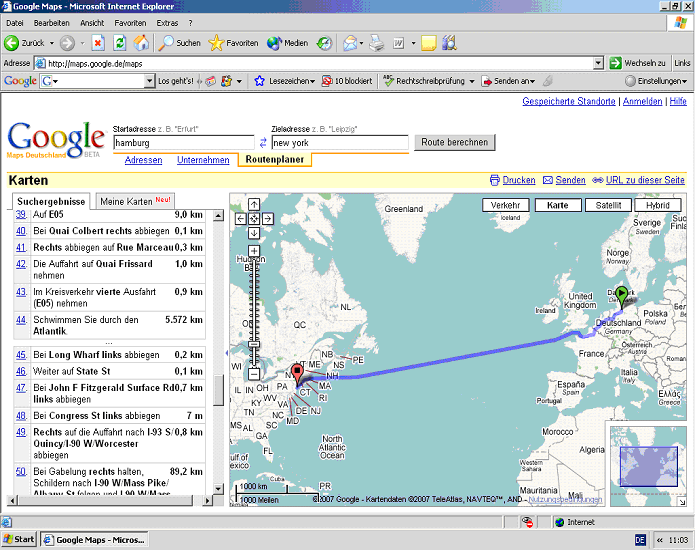Viewport: 695px width, 551px height.
Task: Click the Google toolbar bookmark star icon
Action: 259,81
